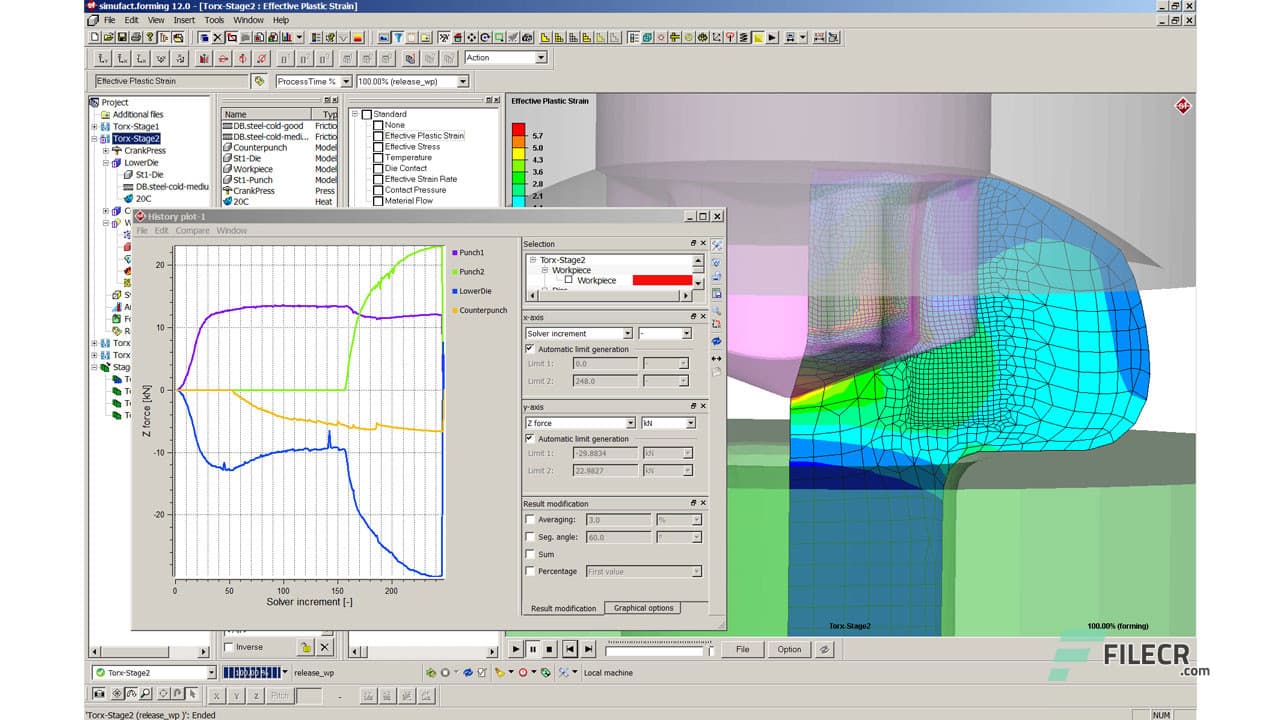
Task: Click the result icon next to Effective Plastic Strain field
Action: click(x=260, y=81)
